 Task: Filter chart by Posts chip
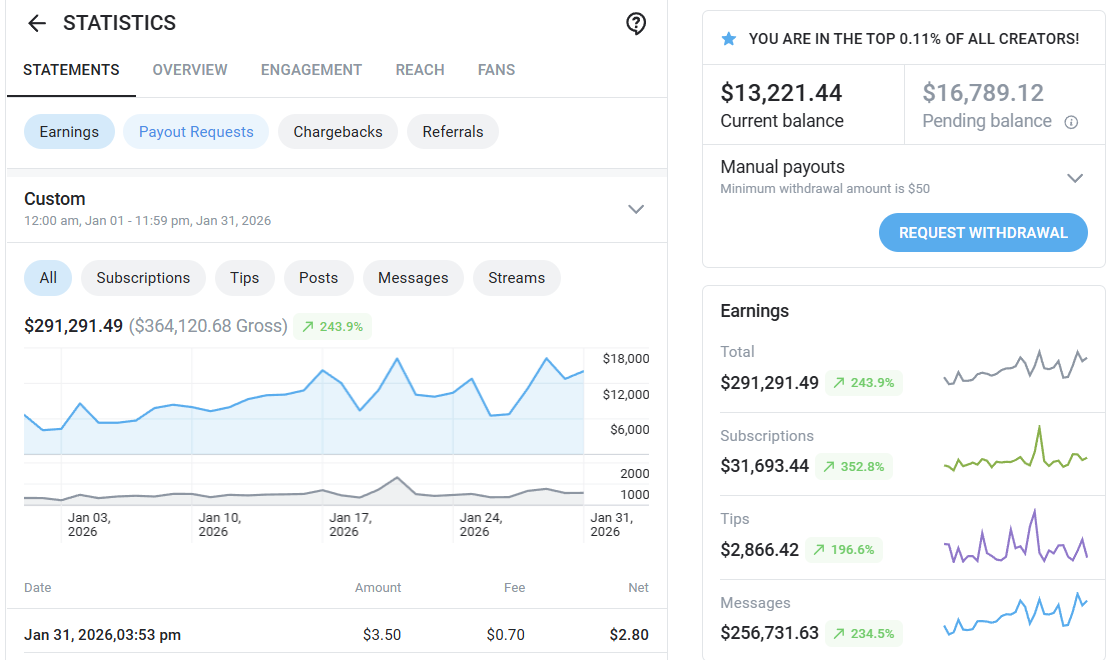[x=319, y=278]
